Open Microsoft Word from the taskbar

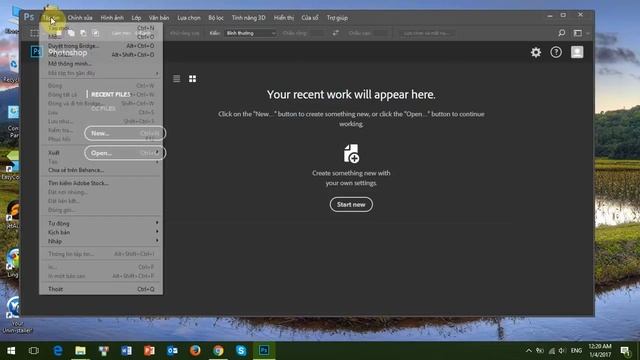(126, 351)
